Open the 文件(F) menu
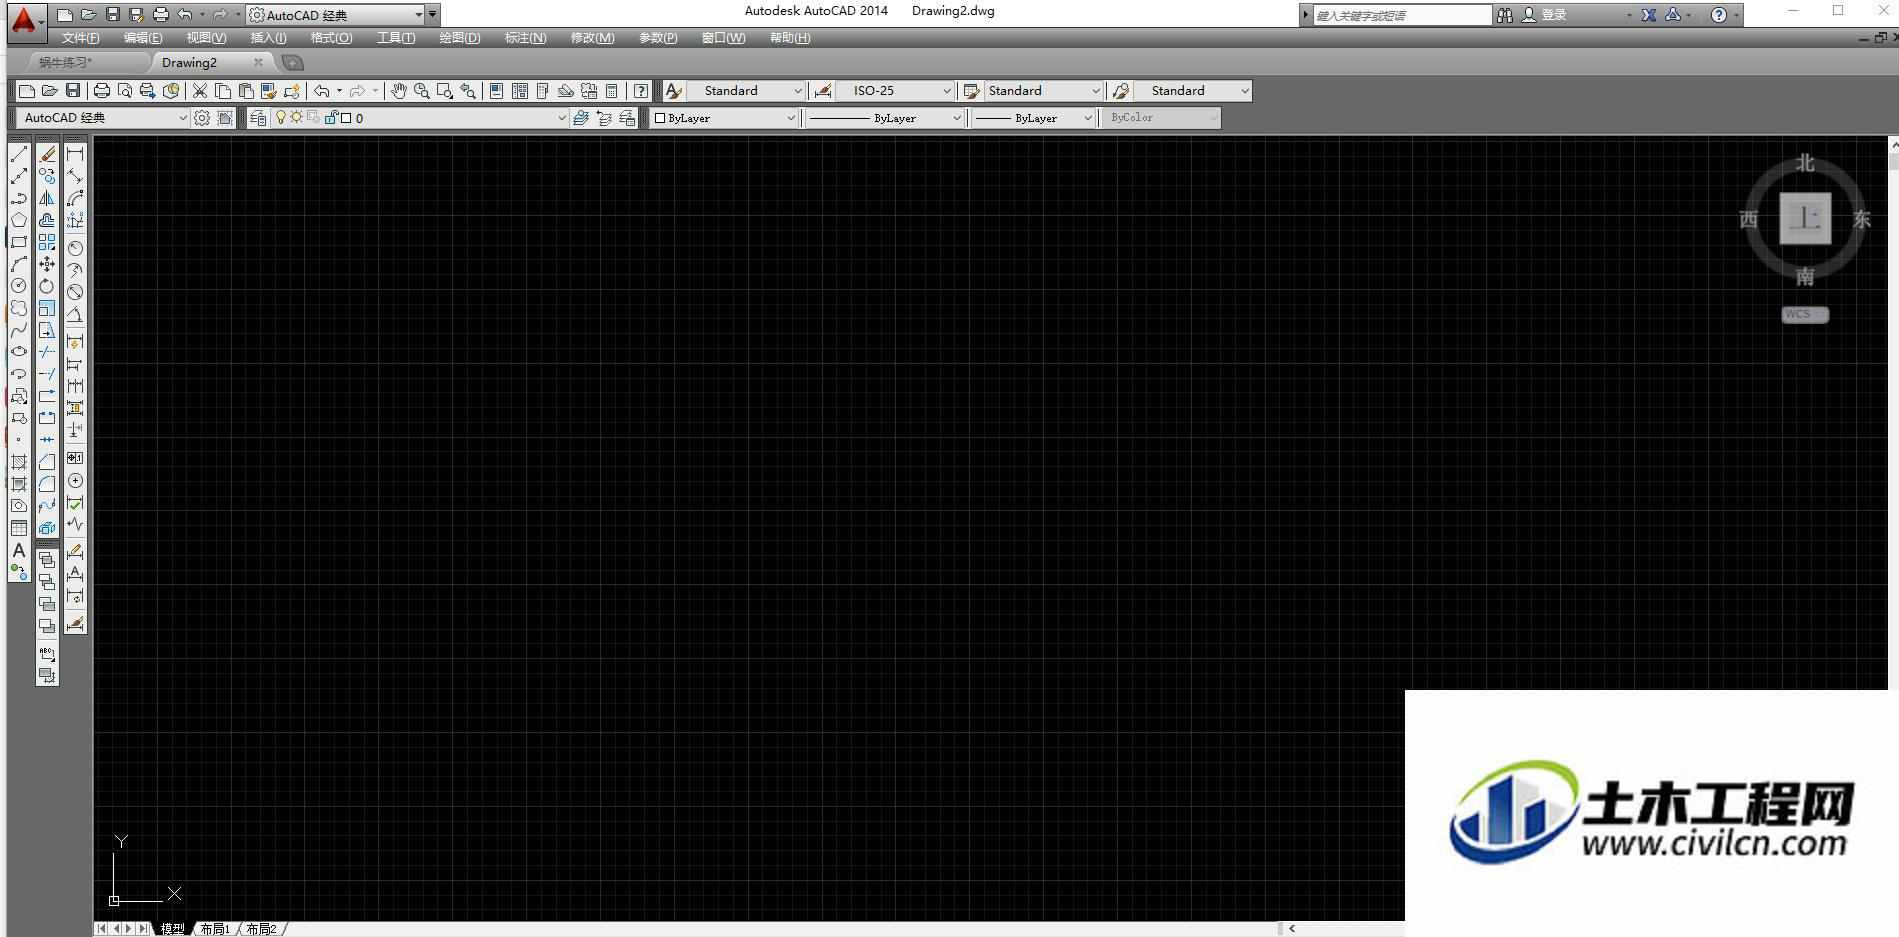Image resolution: width=1899 pixels, height=937 pixels. (80, 38)
